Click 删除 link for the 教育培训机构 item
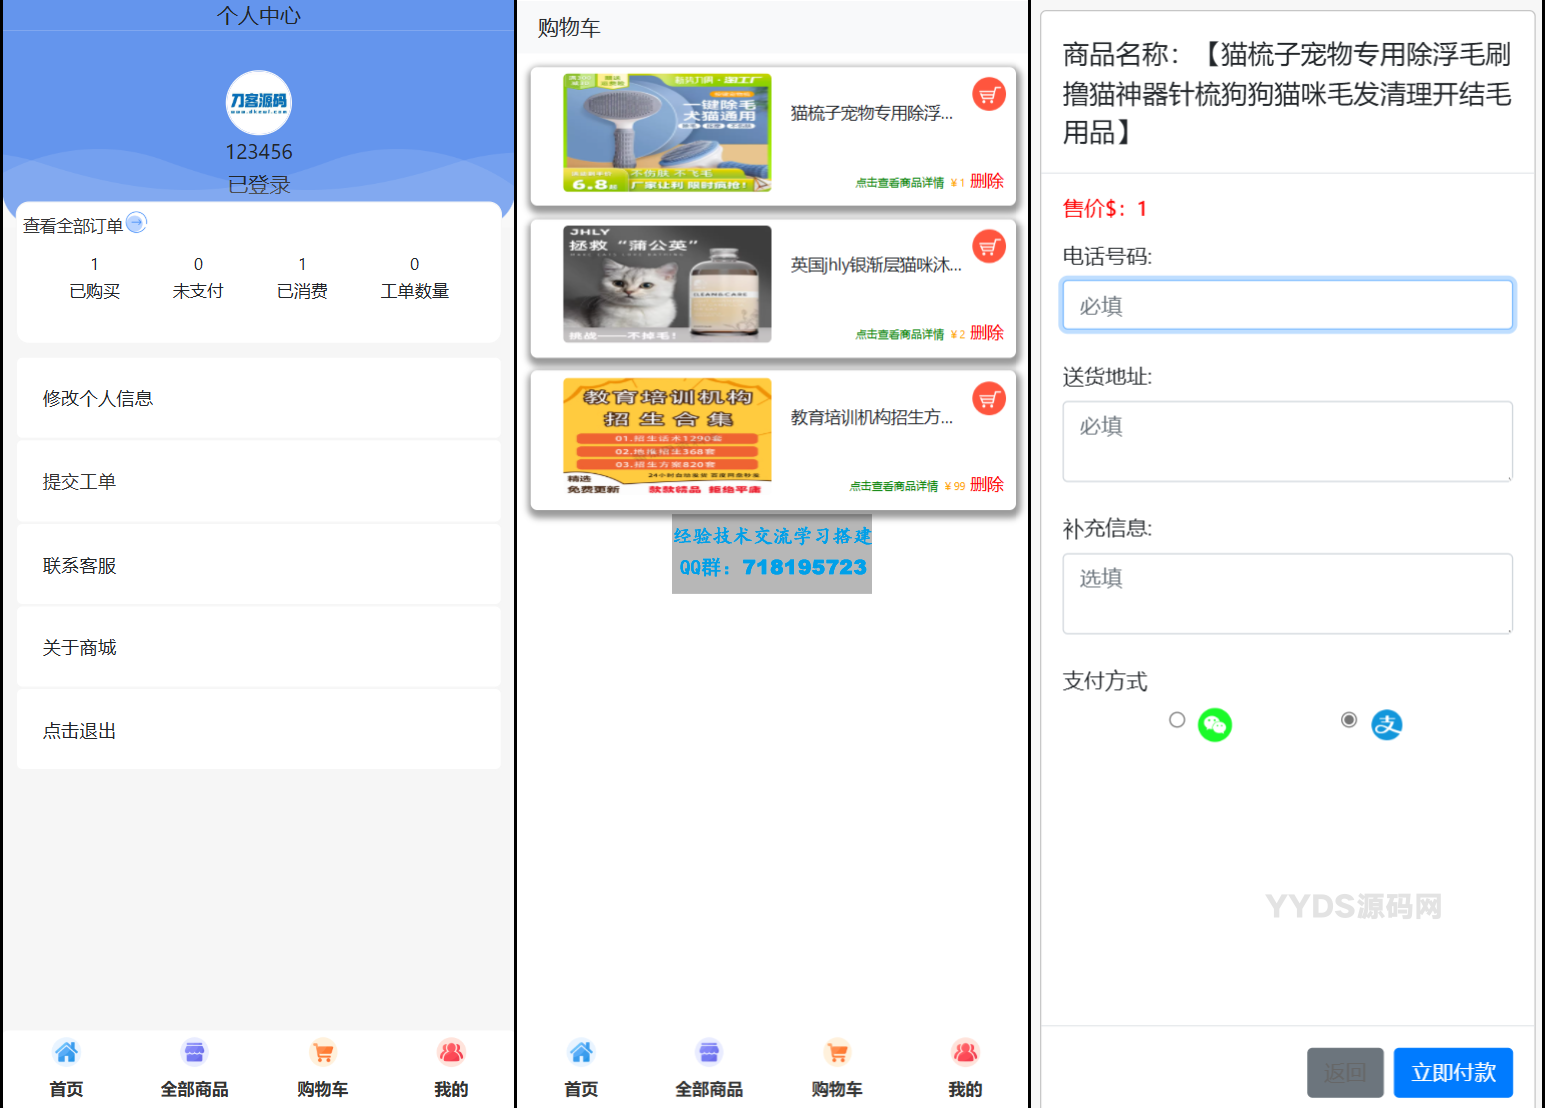Viewport: 1545px width, 1108px height. click(986, 484)
